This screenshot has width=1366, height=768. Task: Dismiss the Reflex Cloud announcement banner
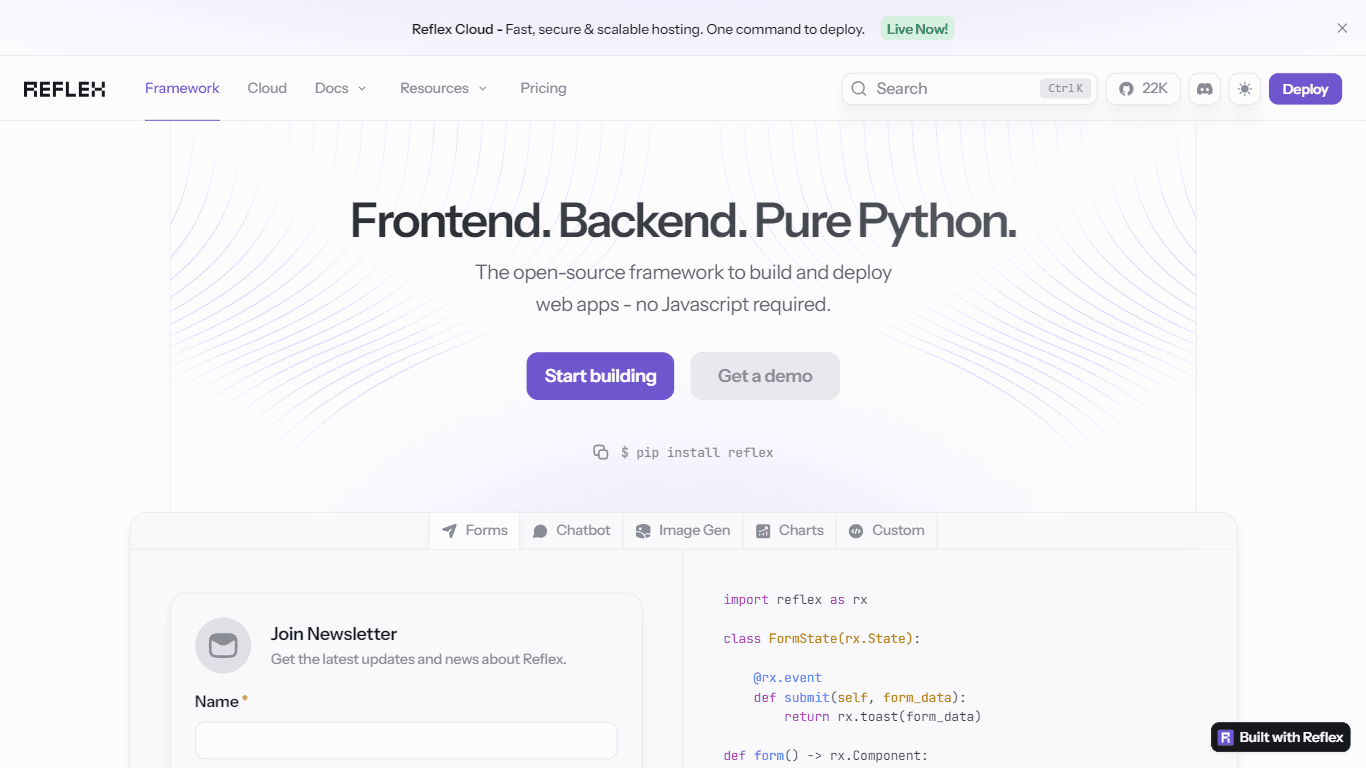[1342, 28]
